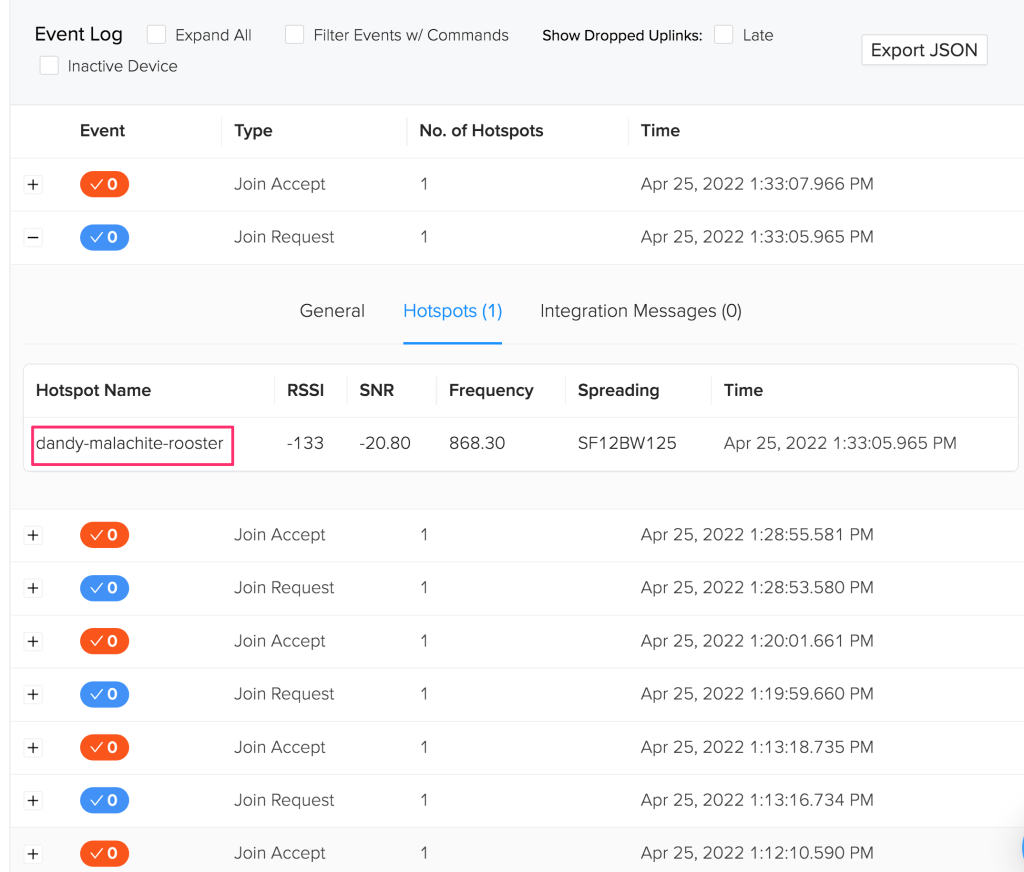
Task: Click blue badge on 1:13:16.734 PM event
Action: pyautogui.click(x=104, y=800)
